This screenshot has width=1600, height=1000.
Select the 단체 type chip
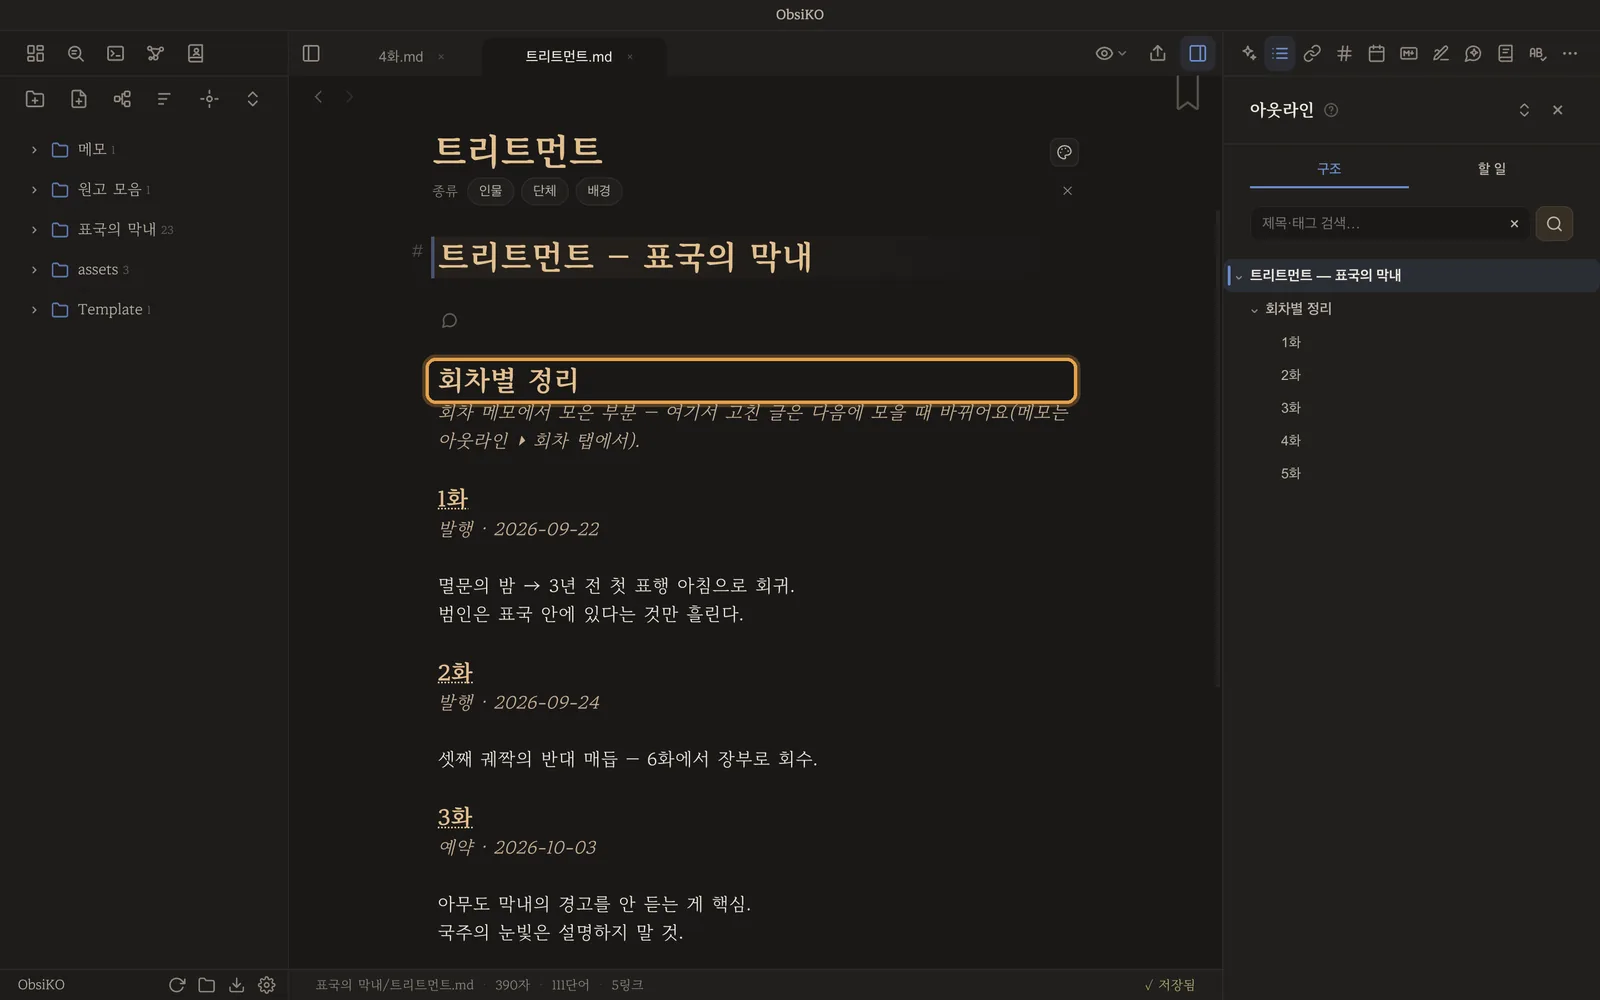point(544,191)
